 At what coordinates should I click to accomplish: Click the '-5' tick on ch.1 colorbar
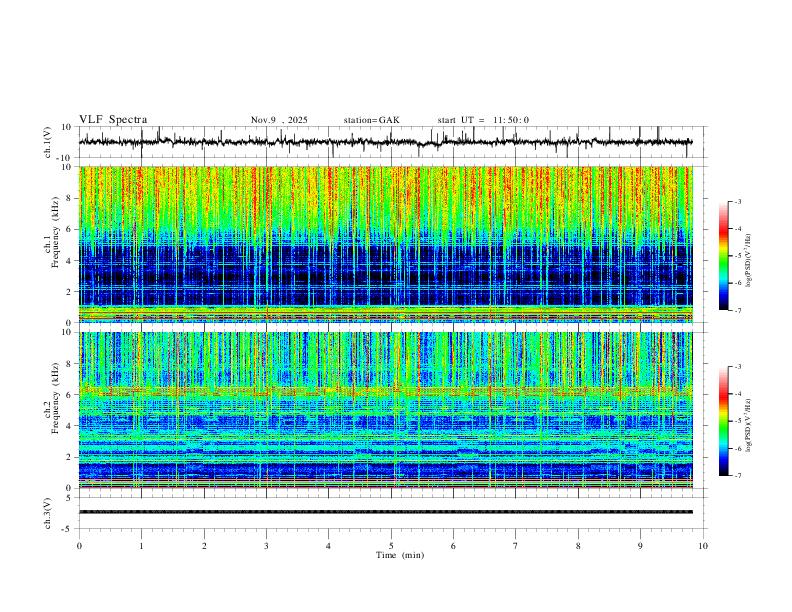pos(738,256)
